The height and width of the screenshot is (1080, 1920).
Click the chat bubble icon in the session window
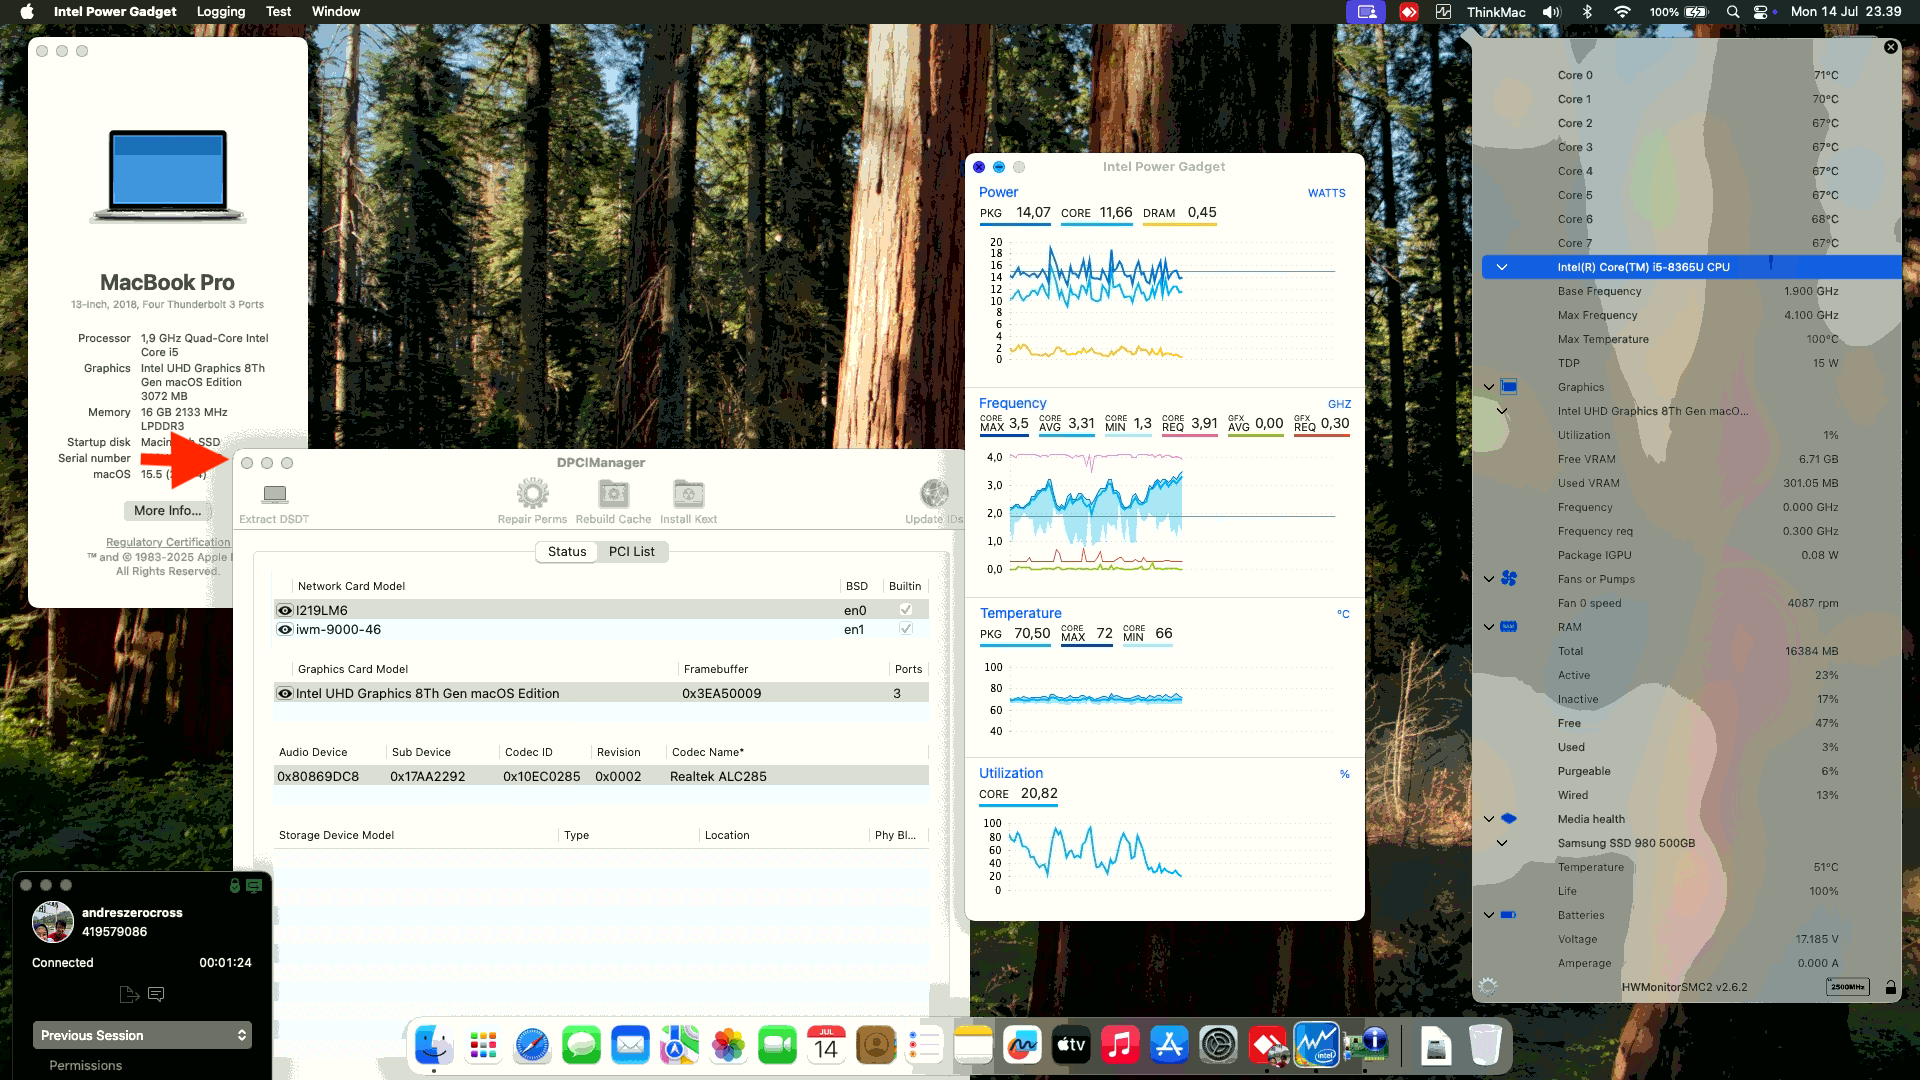[x=155, y=994]
